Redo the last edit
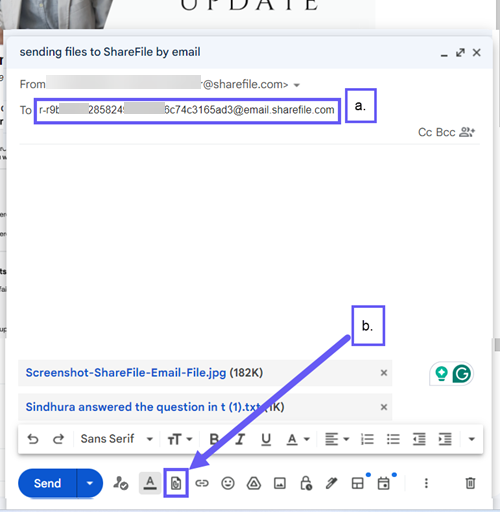The image size is (500, 512). (58, 439)
